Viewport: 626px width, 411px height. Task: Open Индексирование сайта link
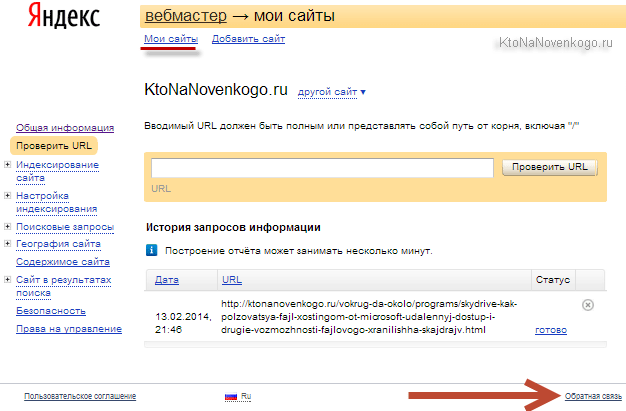[57, 171]
